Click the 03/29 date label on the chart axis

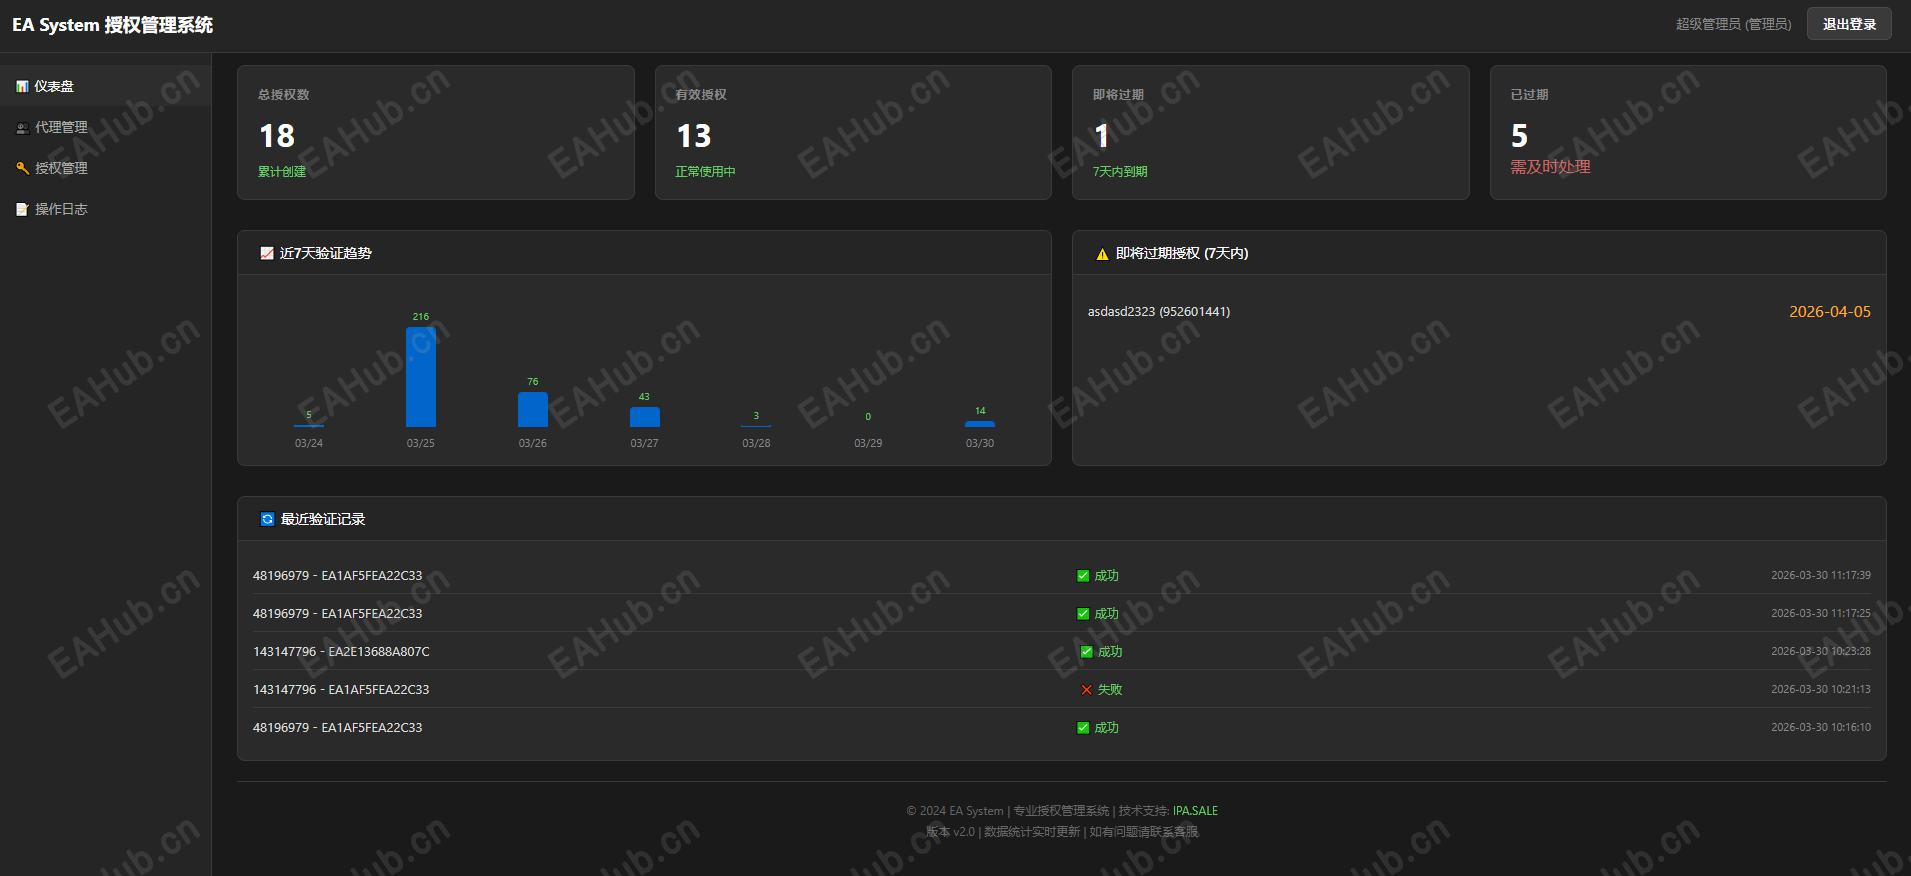click(x=868, y=443)
